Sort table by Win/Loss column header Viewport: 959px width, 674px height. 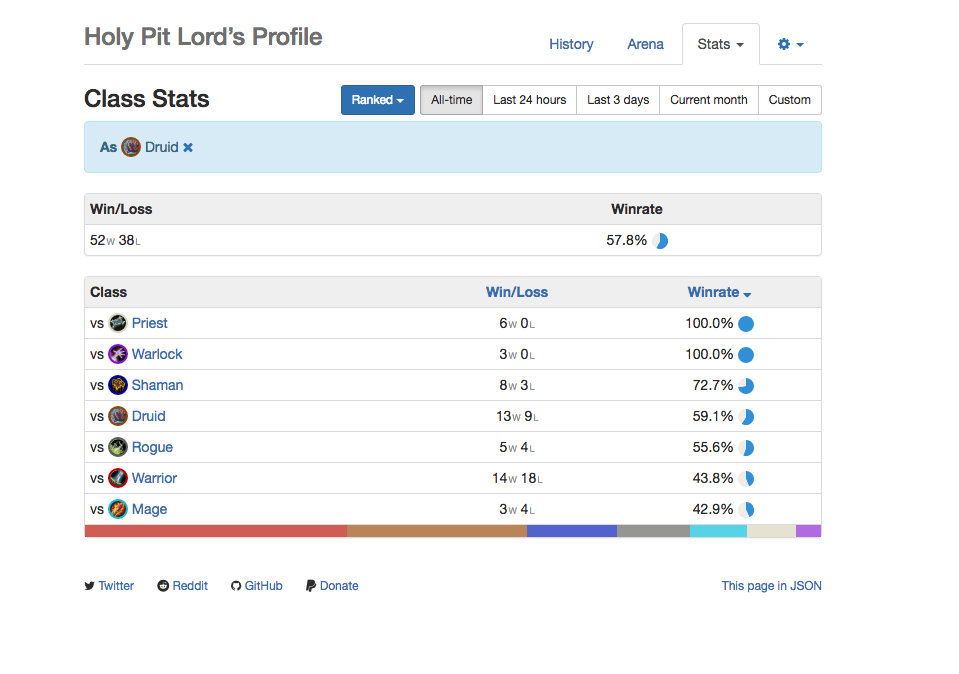coord(516,292)
